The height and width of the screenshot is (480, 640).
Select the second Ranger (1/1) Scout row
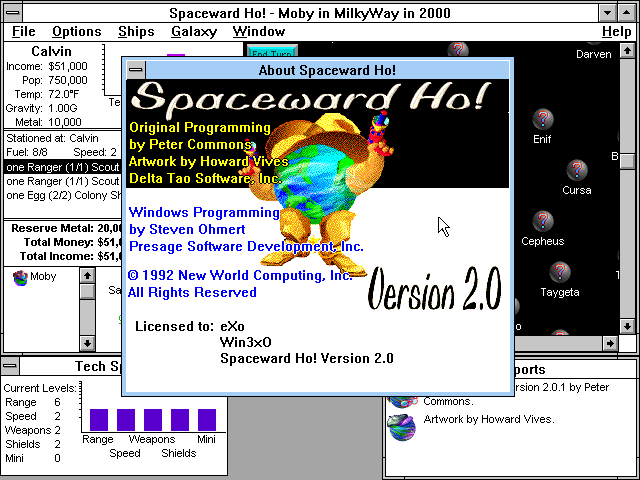pyautogui.click(x=62, y=181)
